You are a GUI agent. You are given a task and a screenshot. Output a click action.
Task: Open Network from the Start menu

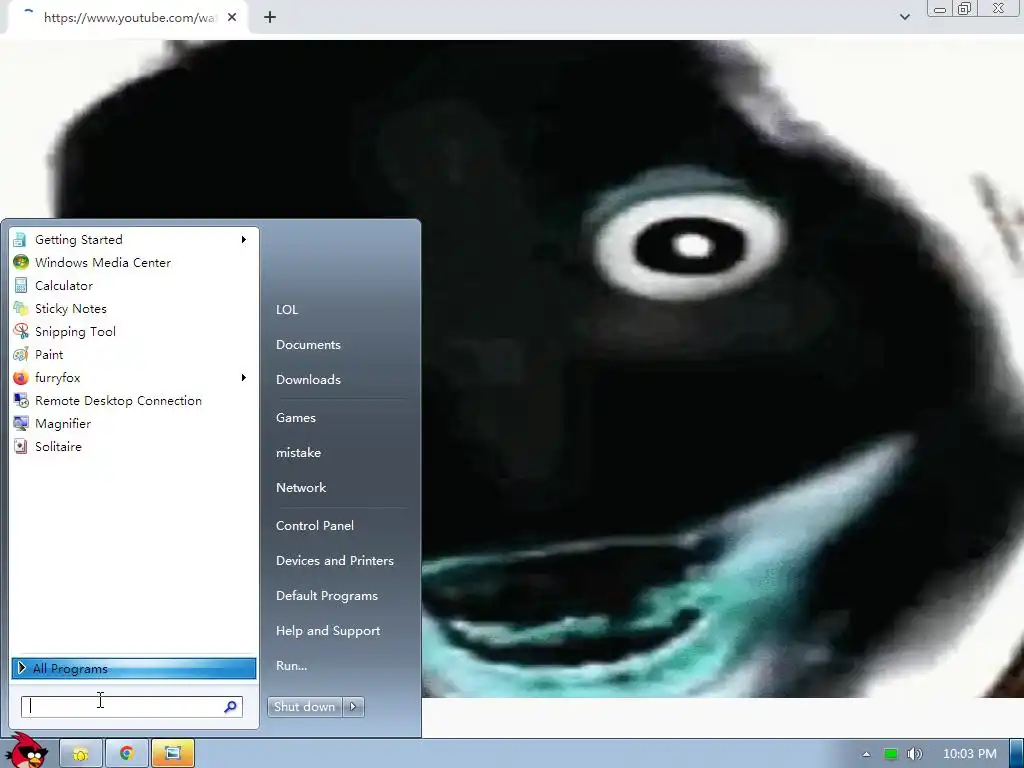[301, 488]
